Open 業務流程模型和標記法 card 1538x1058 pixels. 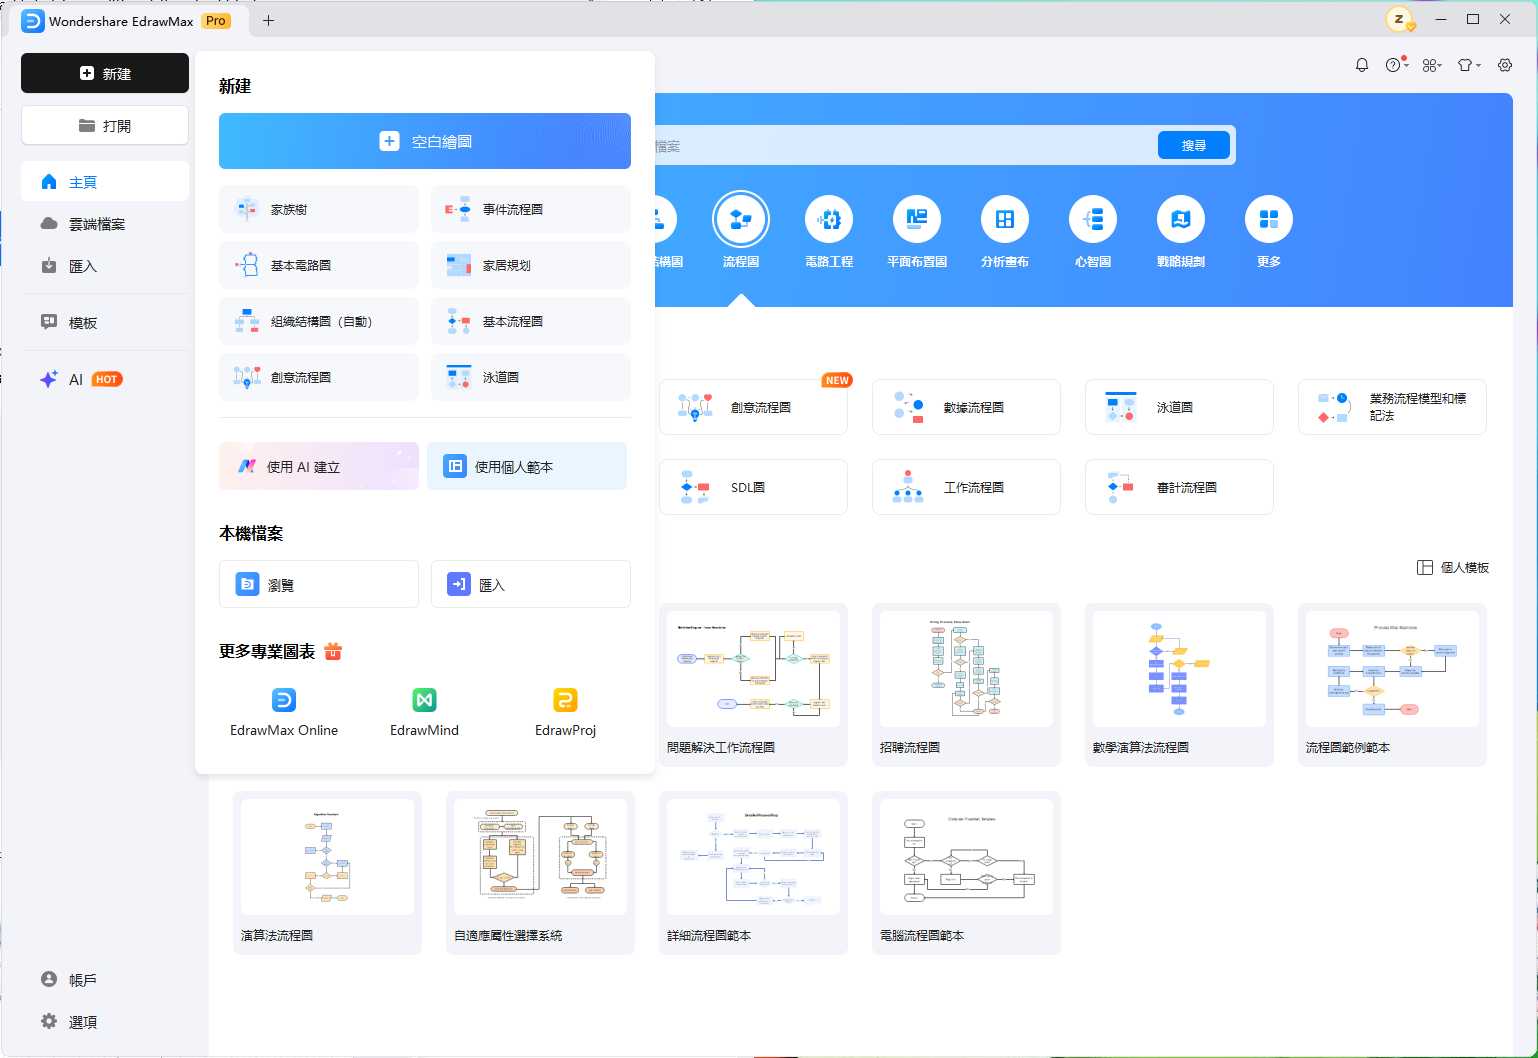[x=1392, y=407]
